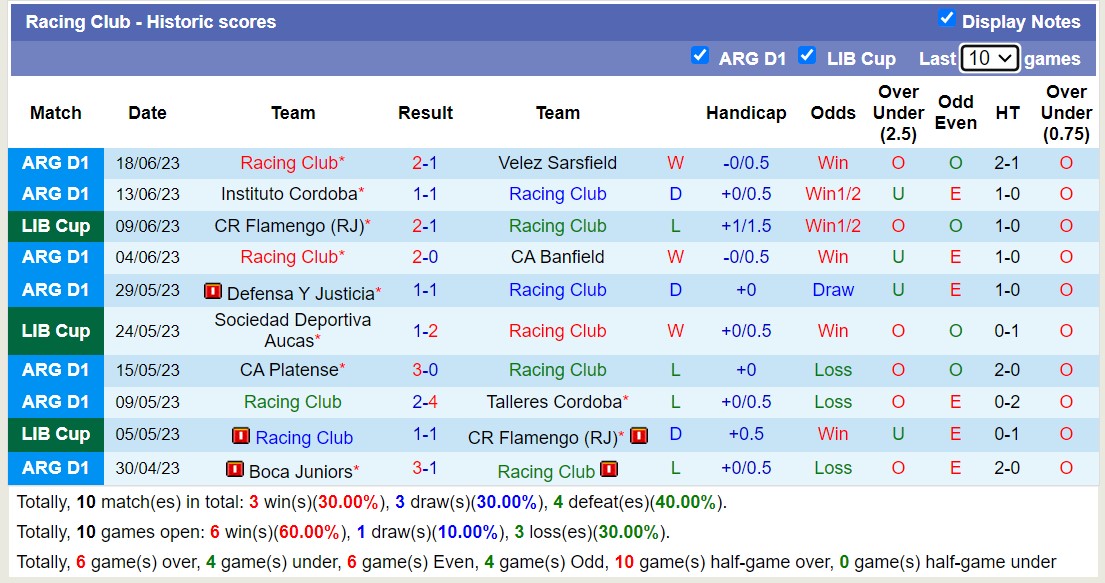Toggle the Display Notes checkbox
Screen dimensions: 1105x583
[946, 18]
